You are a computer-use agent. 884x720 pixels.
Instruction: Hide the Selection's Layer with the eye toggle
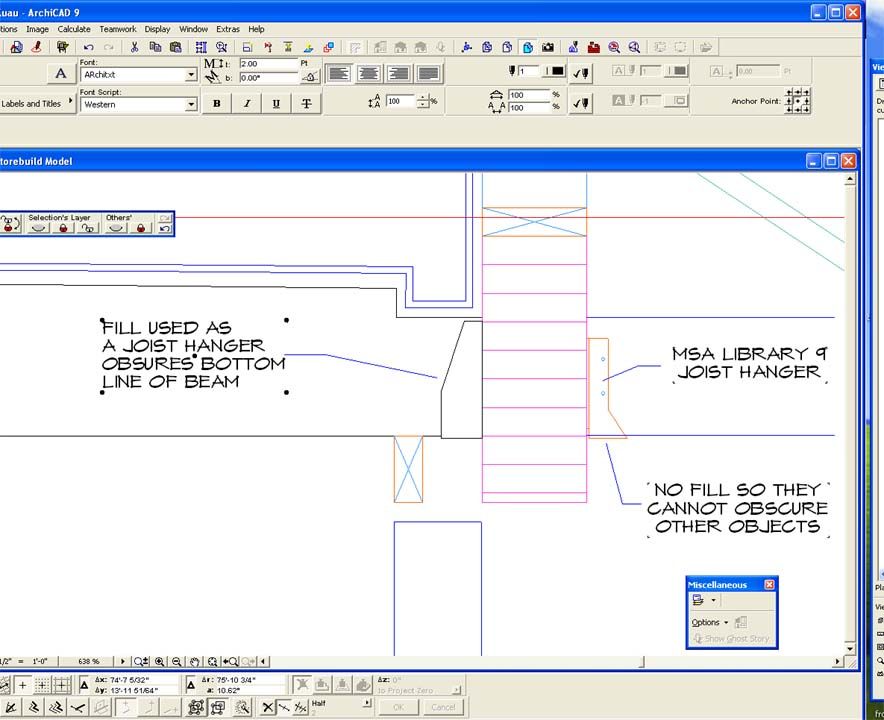38,230
